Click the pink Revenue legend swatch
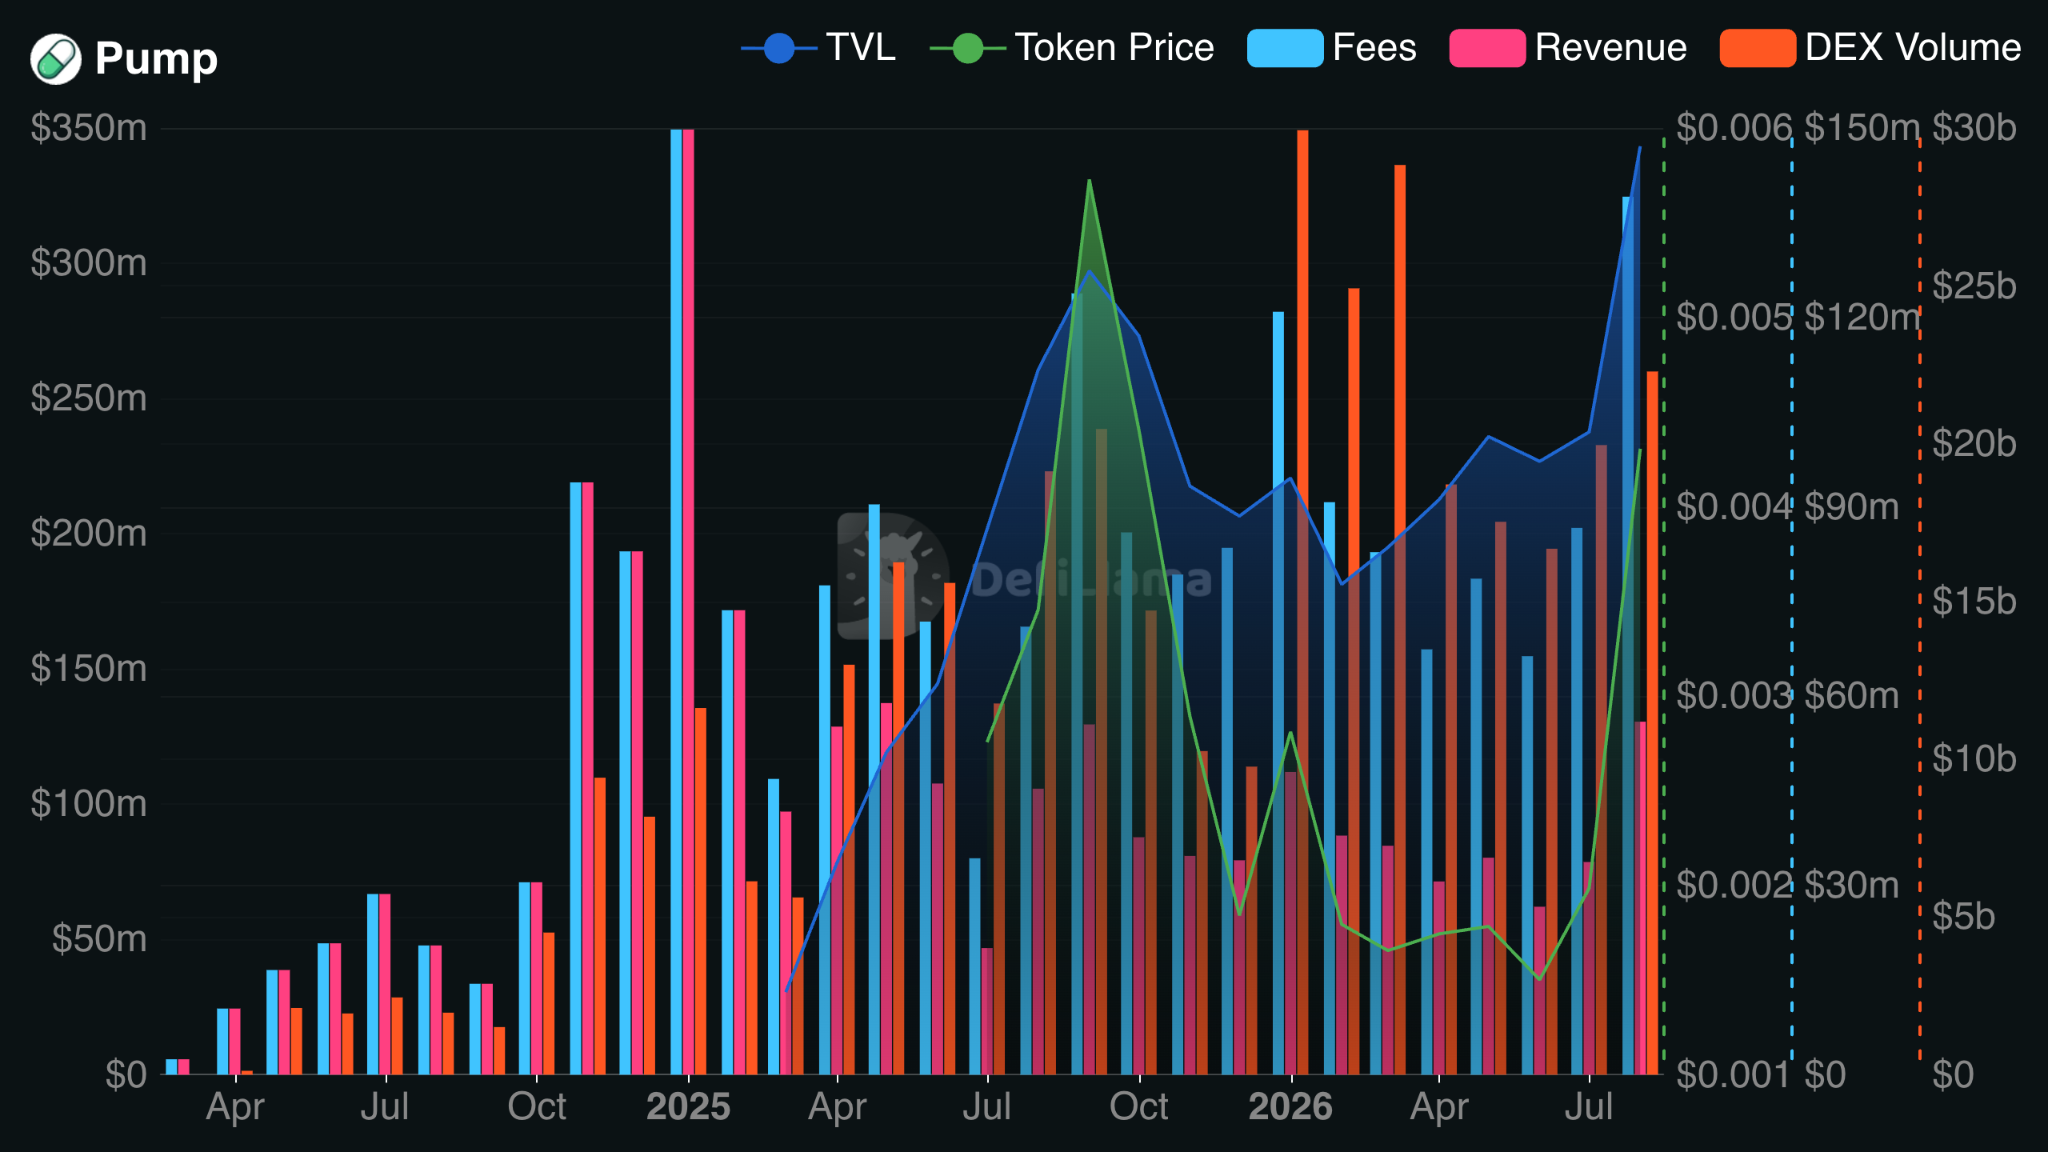This screenshot has width=2048, height=1152. pyautogui.click(x=1488, y=48)
